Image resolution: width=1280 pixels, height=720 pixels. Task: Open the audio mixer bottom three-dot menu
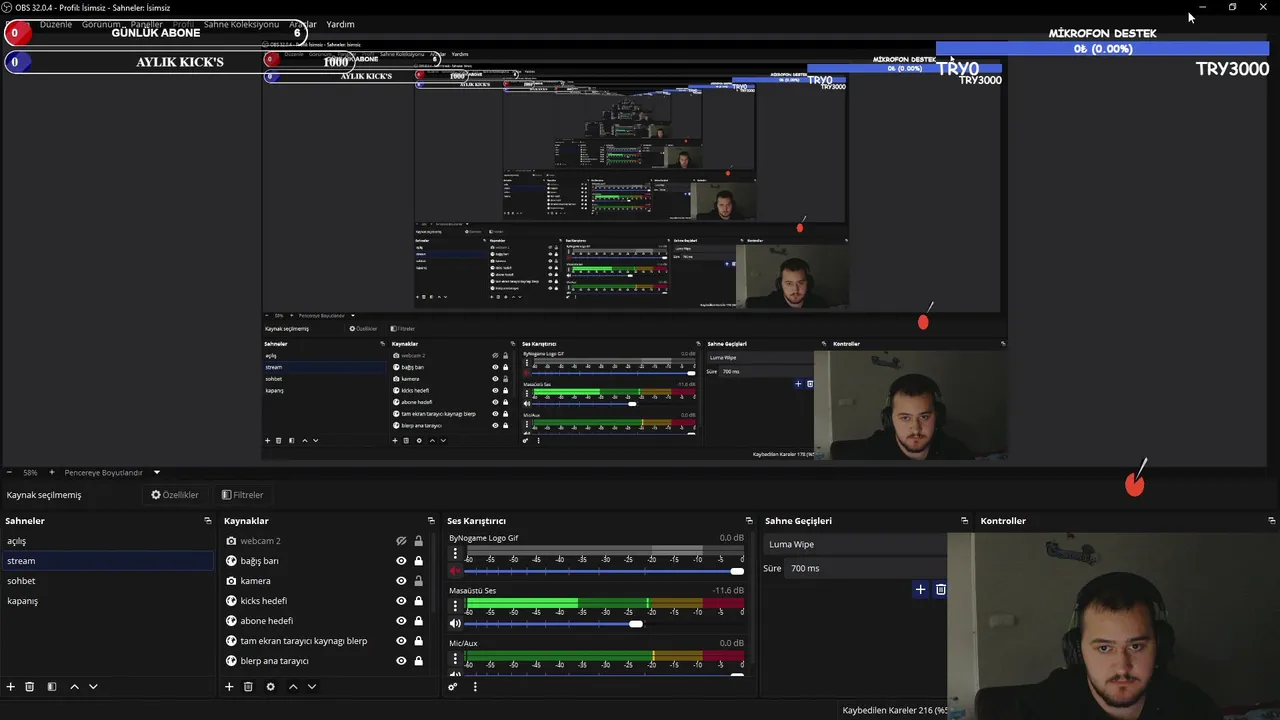[475, 687]
